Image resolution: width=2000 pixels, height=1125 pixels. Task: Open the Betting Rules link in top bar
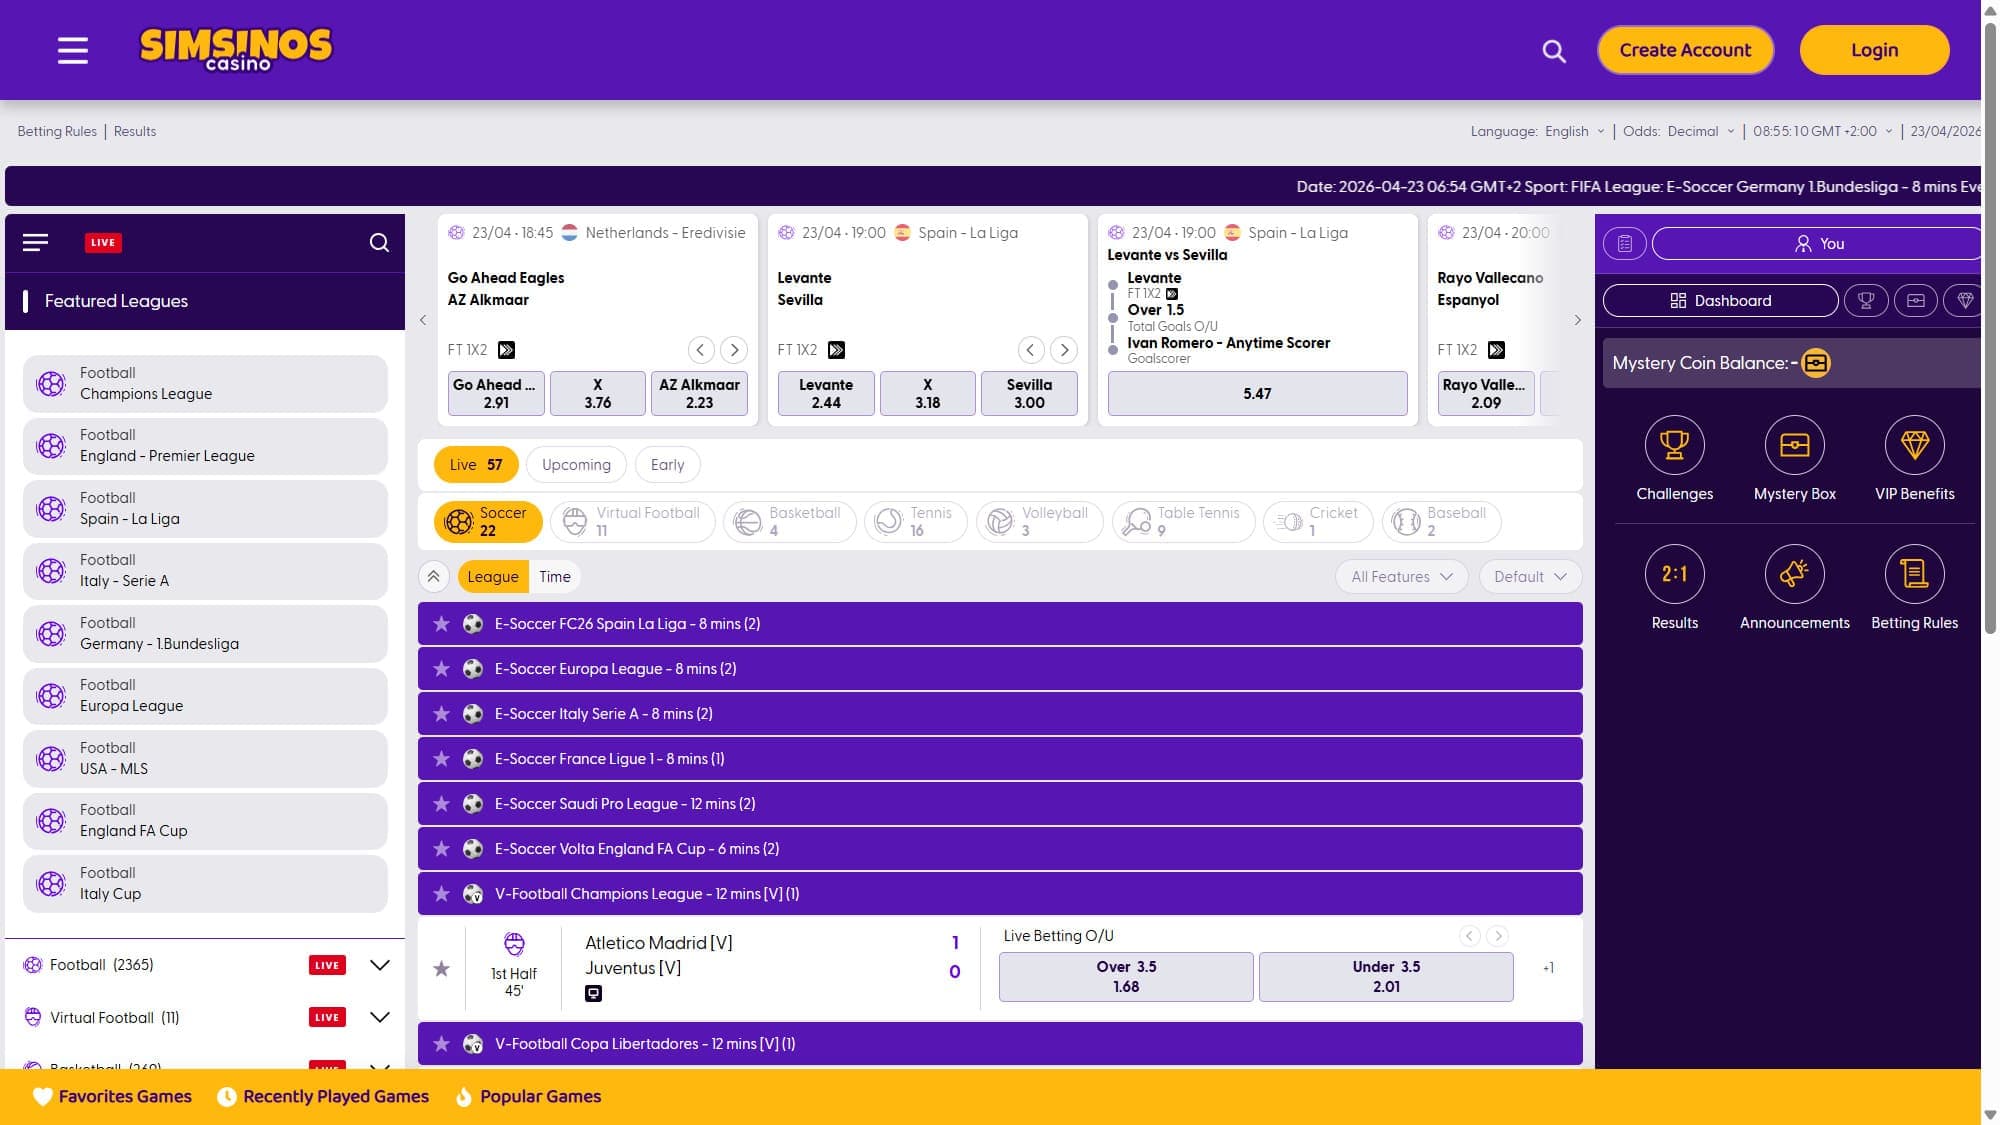click(57, 131)
